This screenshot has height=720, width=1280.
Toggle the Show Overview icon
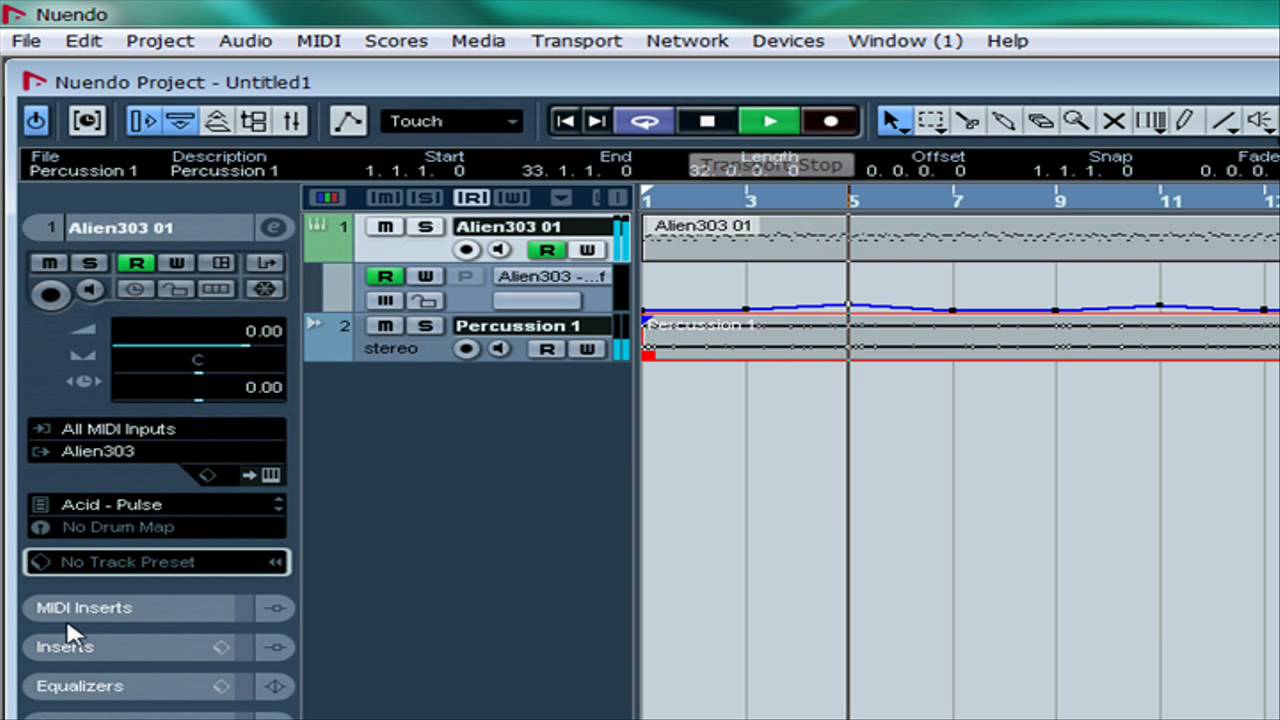coord(217,121)
